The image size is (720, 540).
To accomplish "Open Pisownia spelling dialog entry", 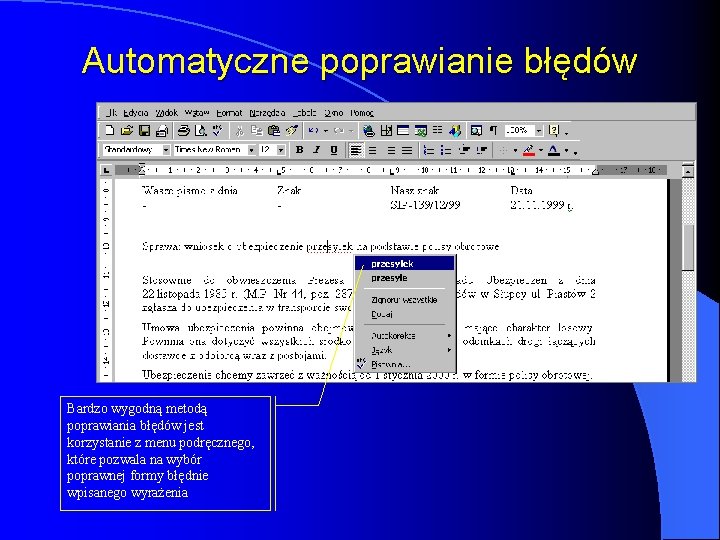I will [405, 365].
